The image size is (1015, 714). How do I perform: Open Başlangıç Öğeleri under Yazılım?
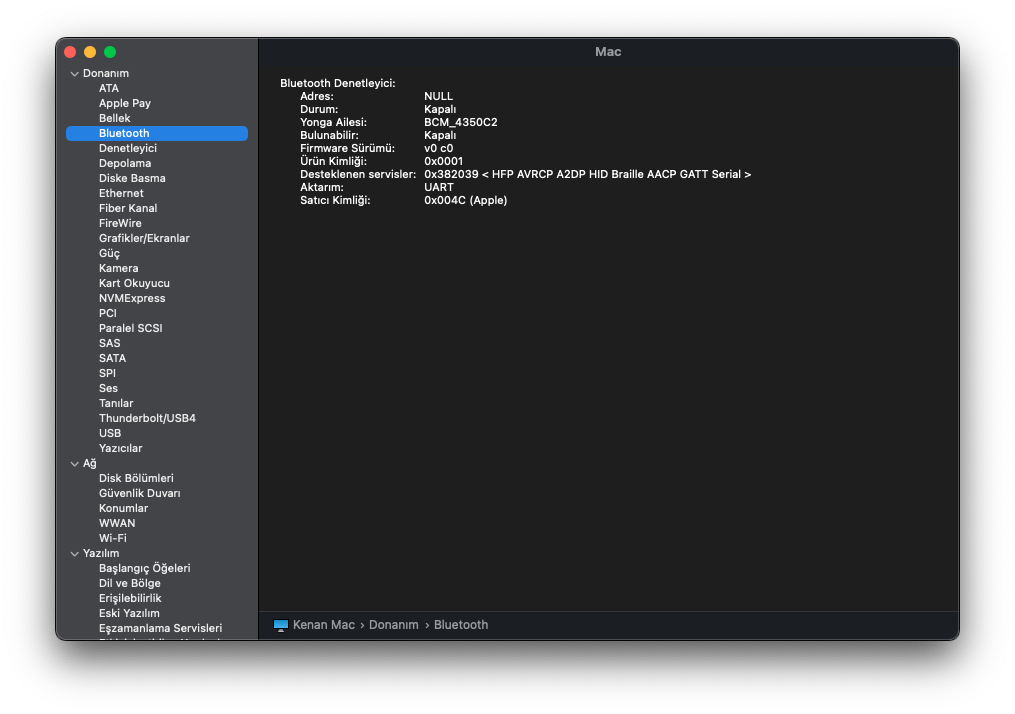(x=144, y=568)
